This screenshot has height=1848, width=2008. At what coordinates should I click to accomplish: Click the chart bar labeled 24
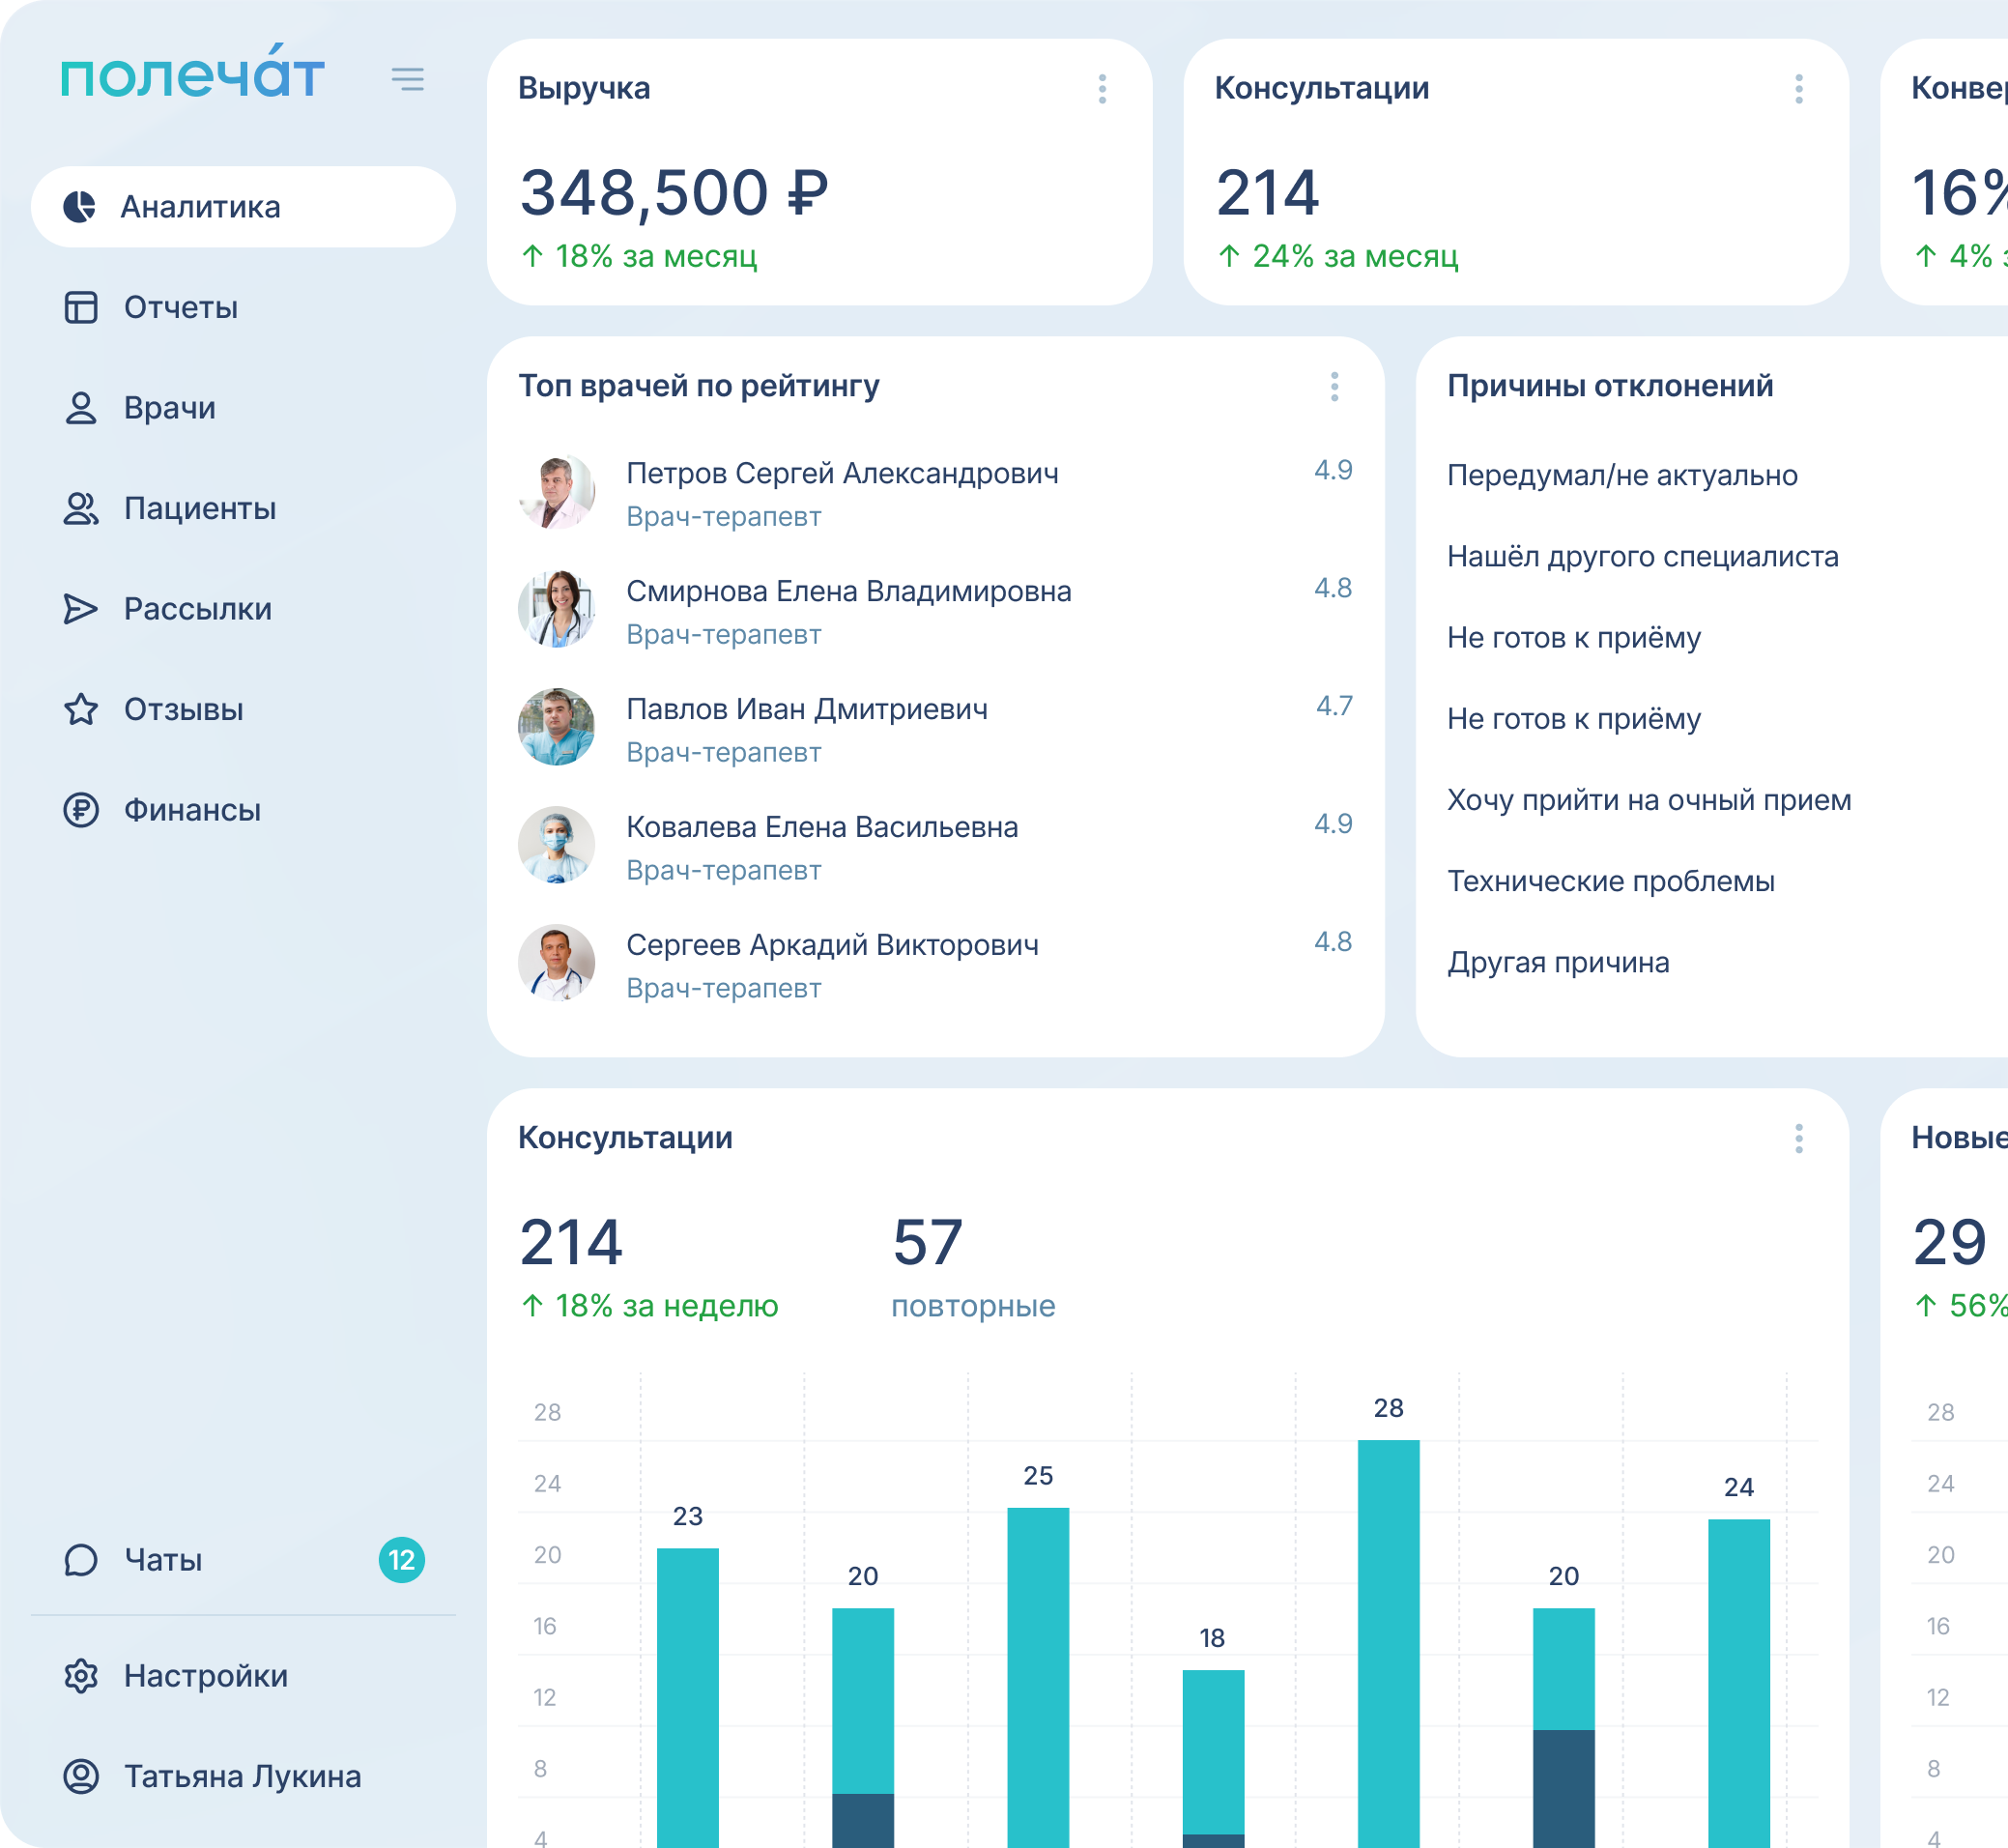click(x=1739, y=1683)
